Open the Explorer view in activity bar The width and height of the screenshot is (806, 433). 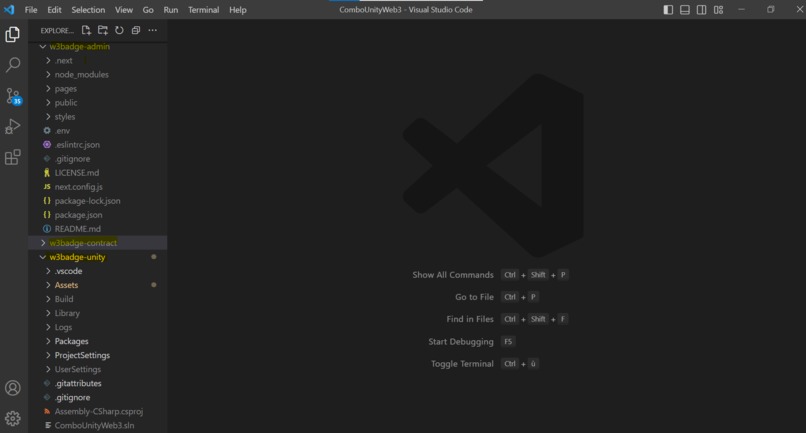click(13, 34)
